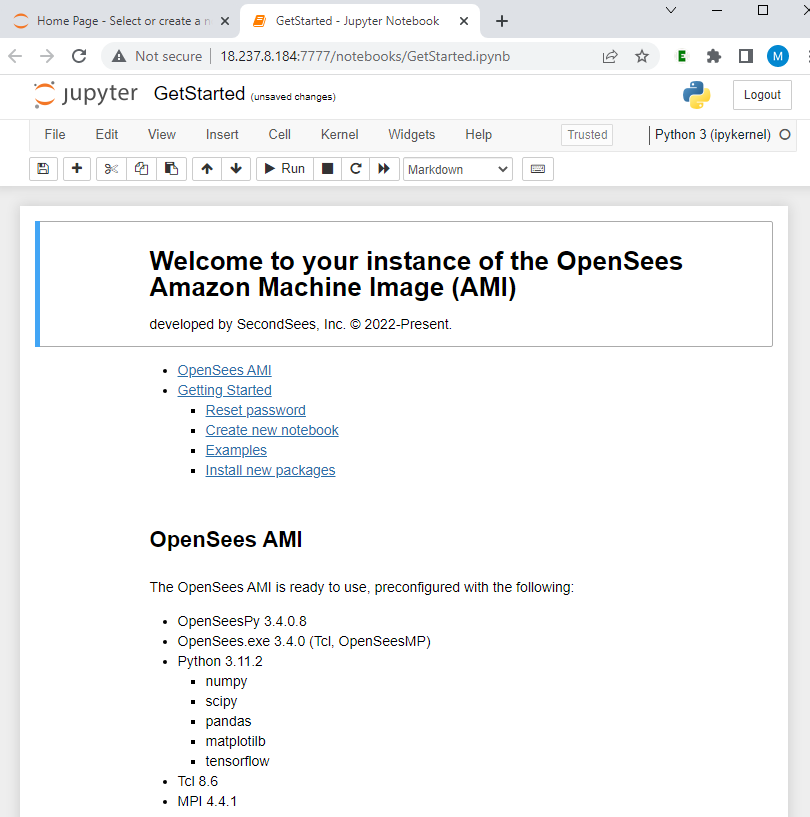The image size is (810, 817).
Task: Click the 'tensorflow' list item
Action: pyautogui.click(x=237, y=761)
